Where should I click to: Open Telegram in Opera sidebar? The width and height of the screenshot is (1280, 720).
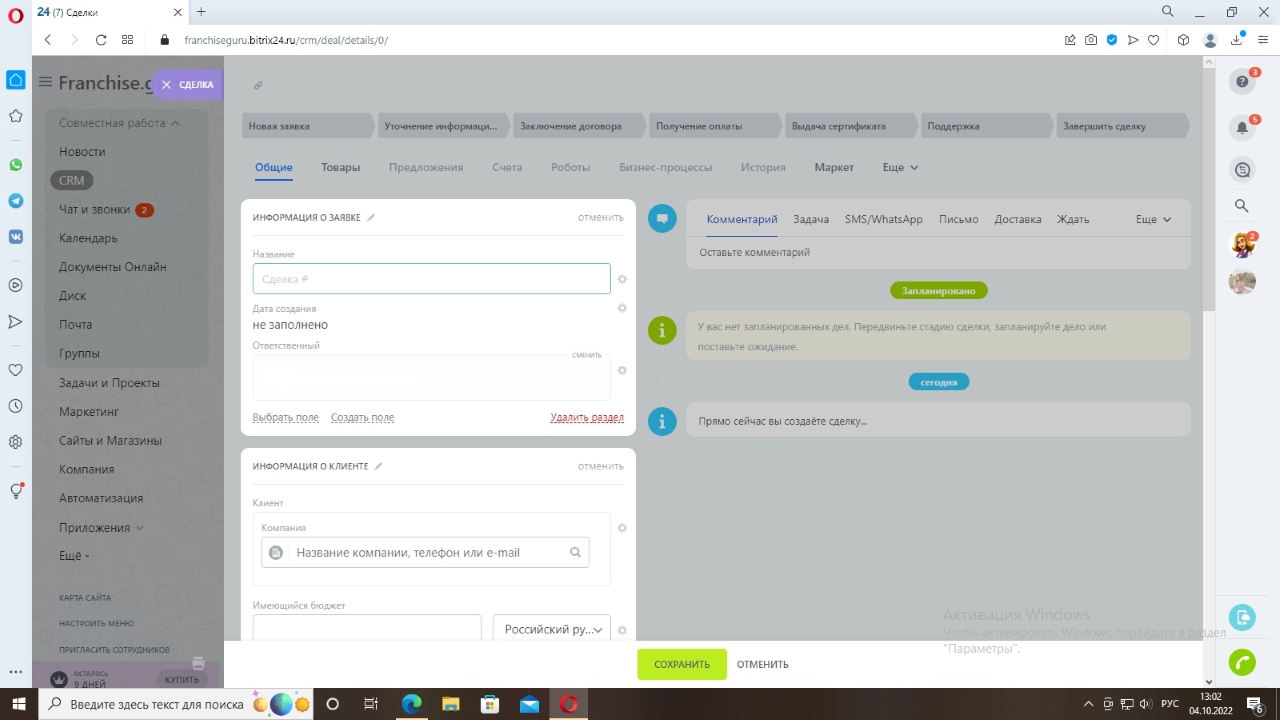15,201
